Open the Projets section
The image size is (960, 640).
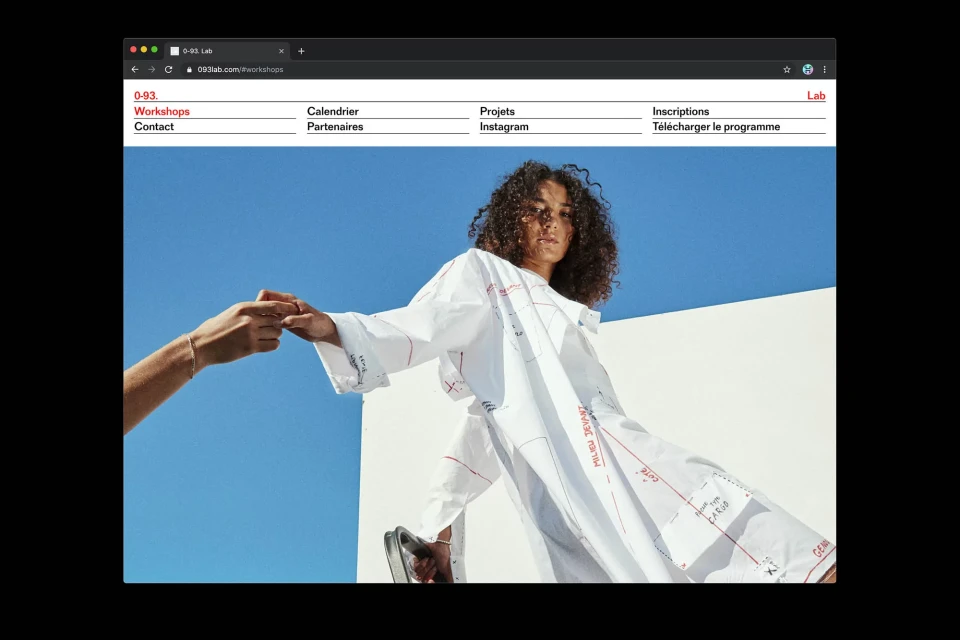496,111
